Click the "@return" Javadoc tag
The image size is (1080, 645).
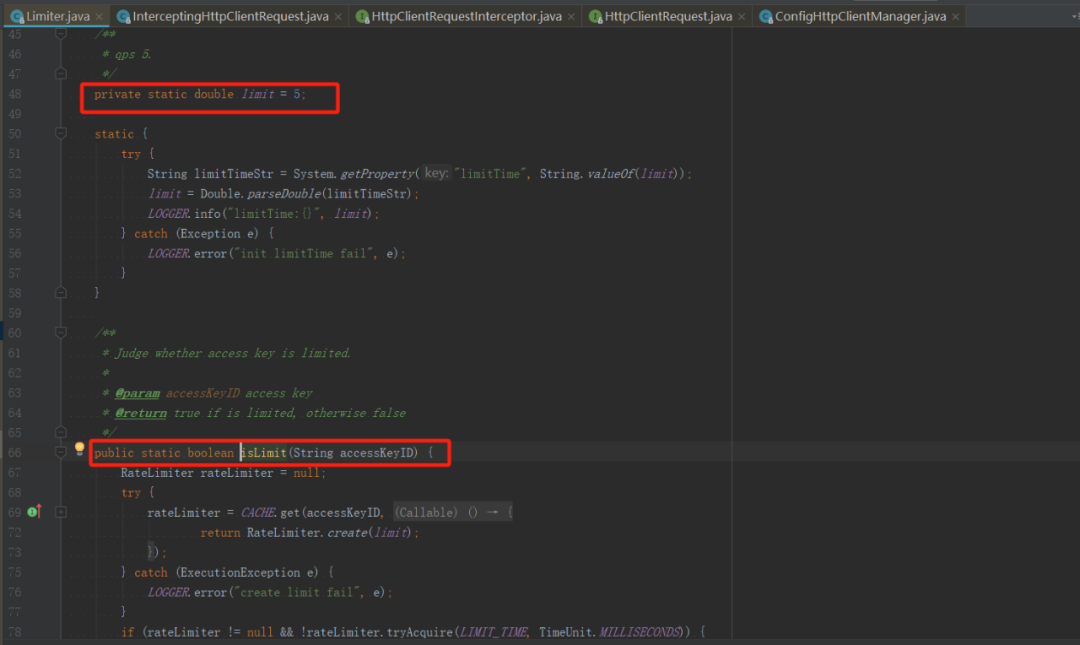[141, 413]
